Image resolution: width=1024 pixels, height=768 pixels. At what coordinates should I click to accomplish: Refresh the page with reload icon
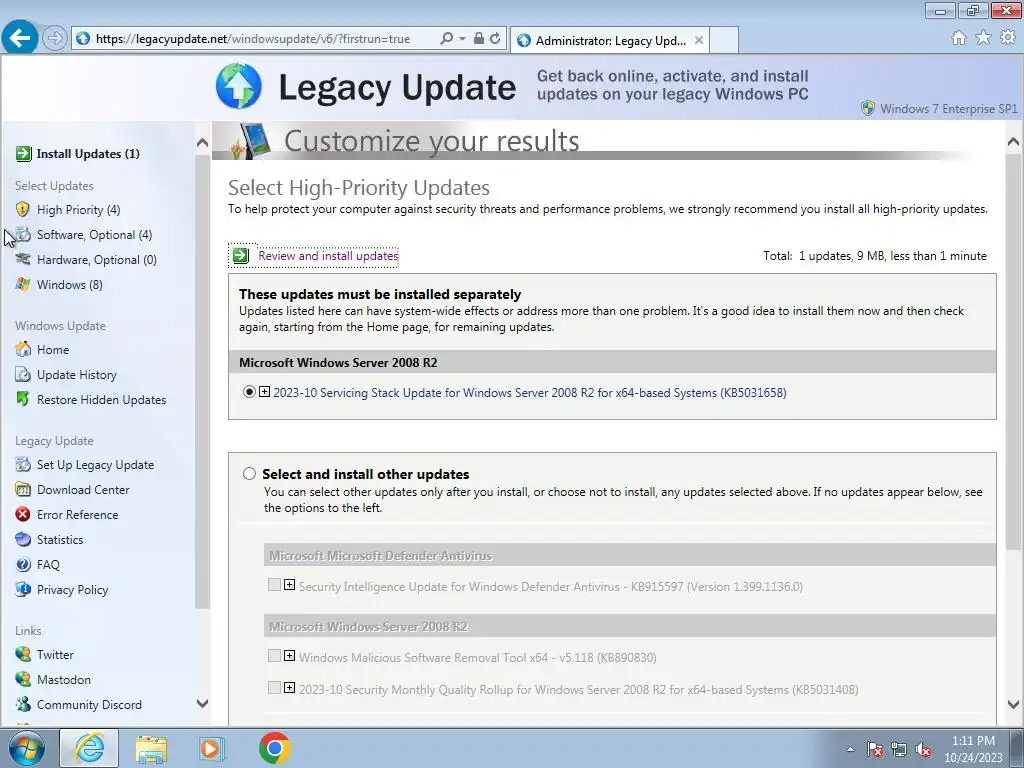point(496,39)
